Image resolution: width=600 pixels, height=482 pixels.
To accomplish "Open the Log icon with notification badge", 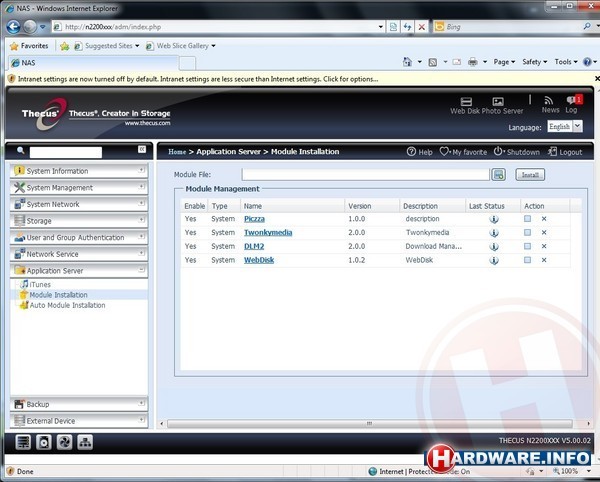I will click(x=572, y=100).
